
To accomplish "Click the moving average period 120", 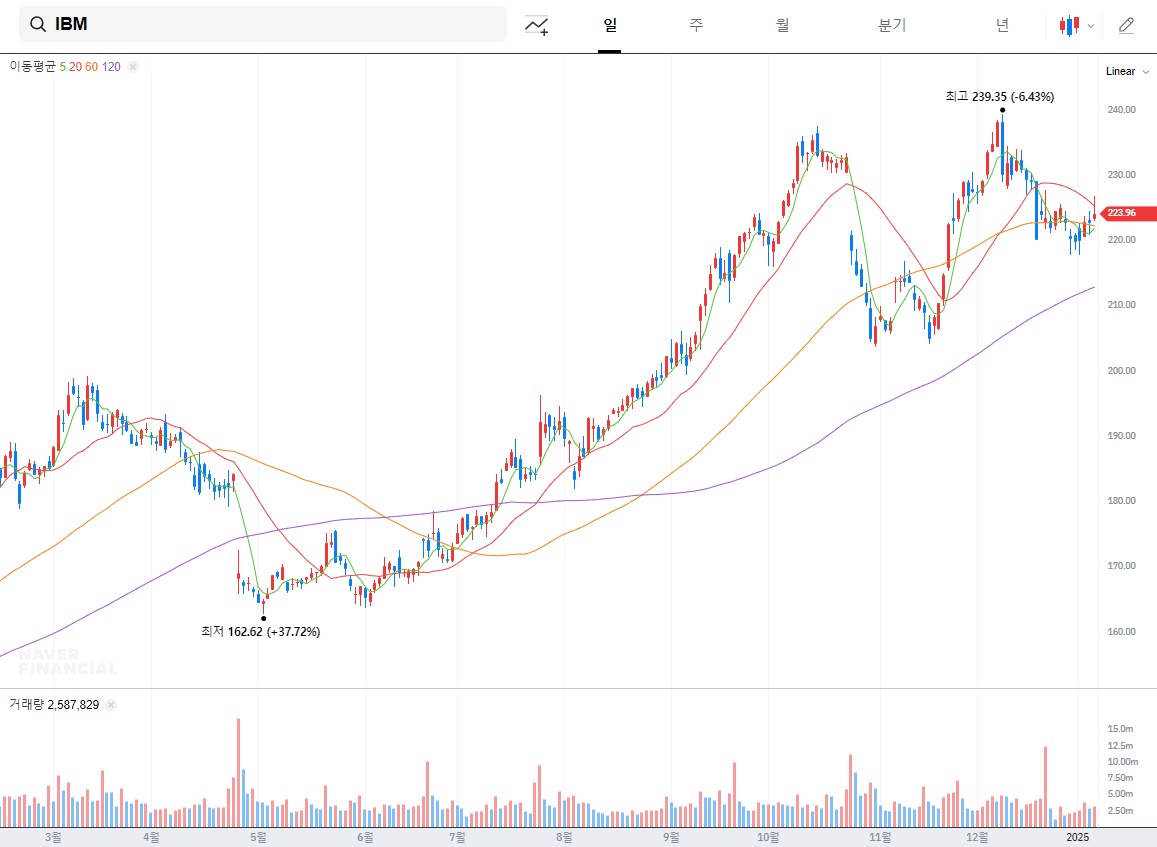I will 111,67.
